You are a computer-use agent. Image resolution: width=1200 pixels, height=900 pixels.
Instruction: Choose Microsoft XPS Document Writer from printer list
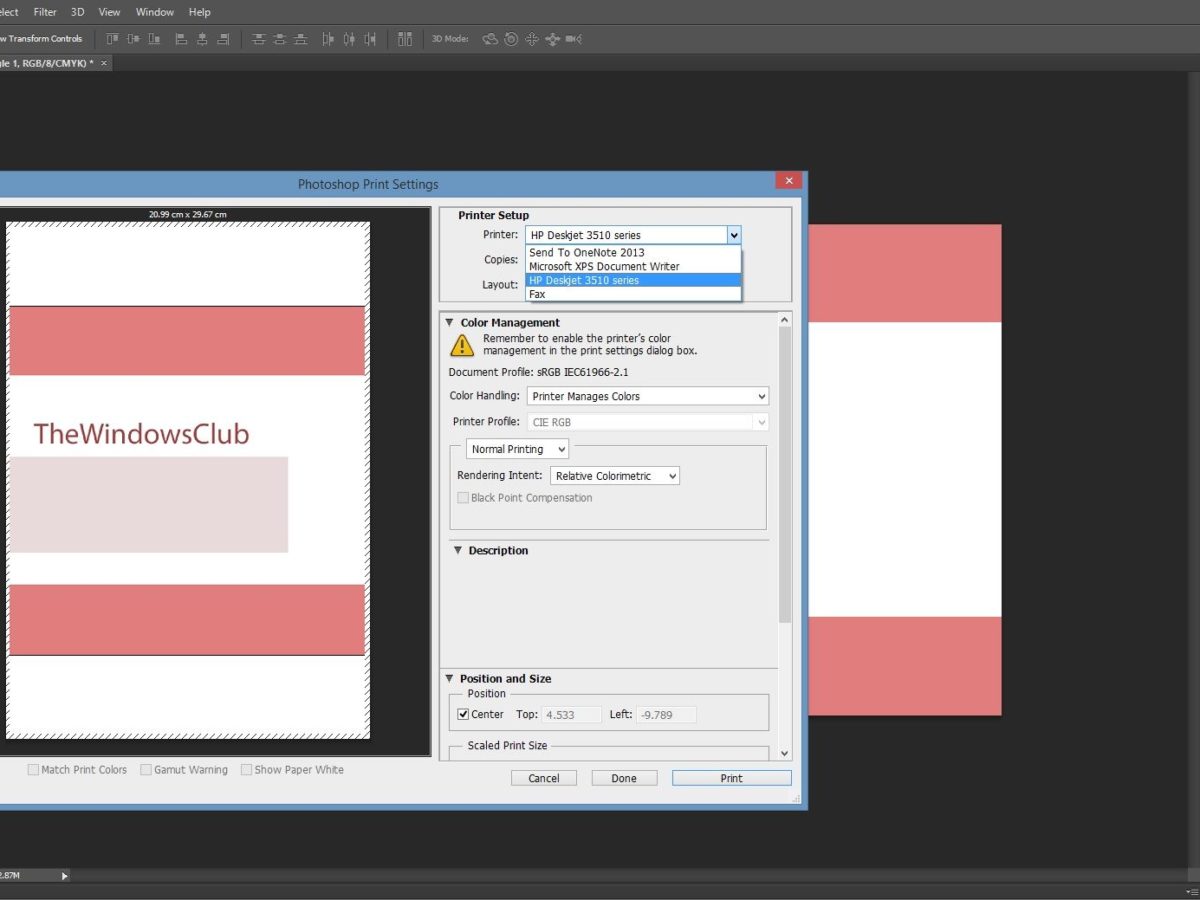coord(604,267)
